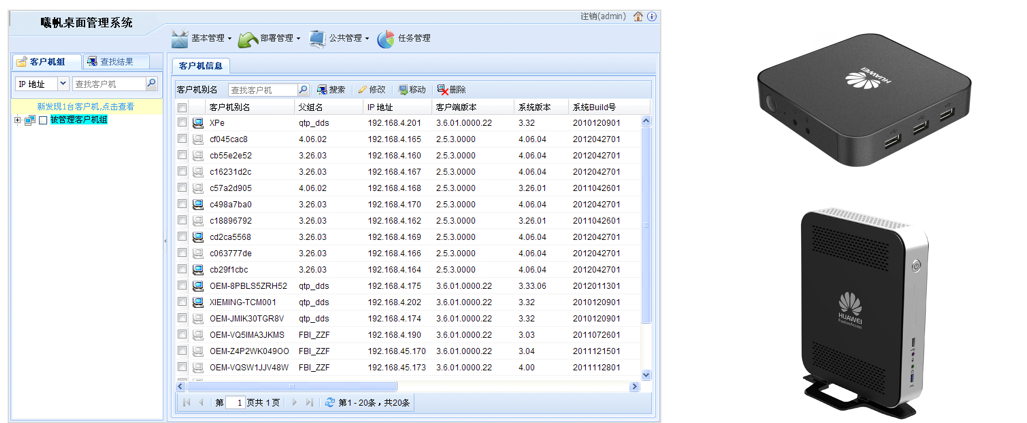
Task: Open the 基本管理 dropdown menu
Action: (x=230, y=39)
